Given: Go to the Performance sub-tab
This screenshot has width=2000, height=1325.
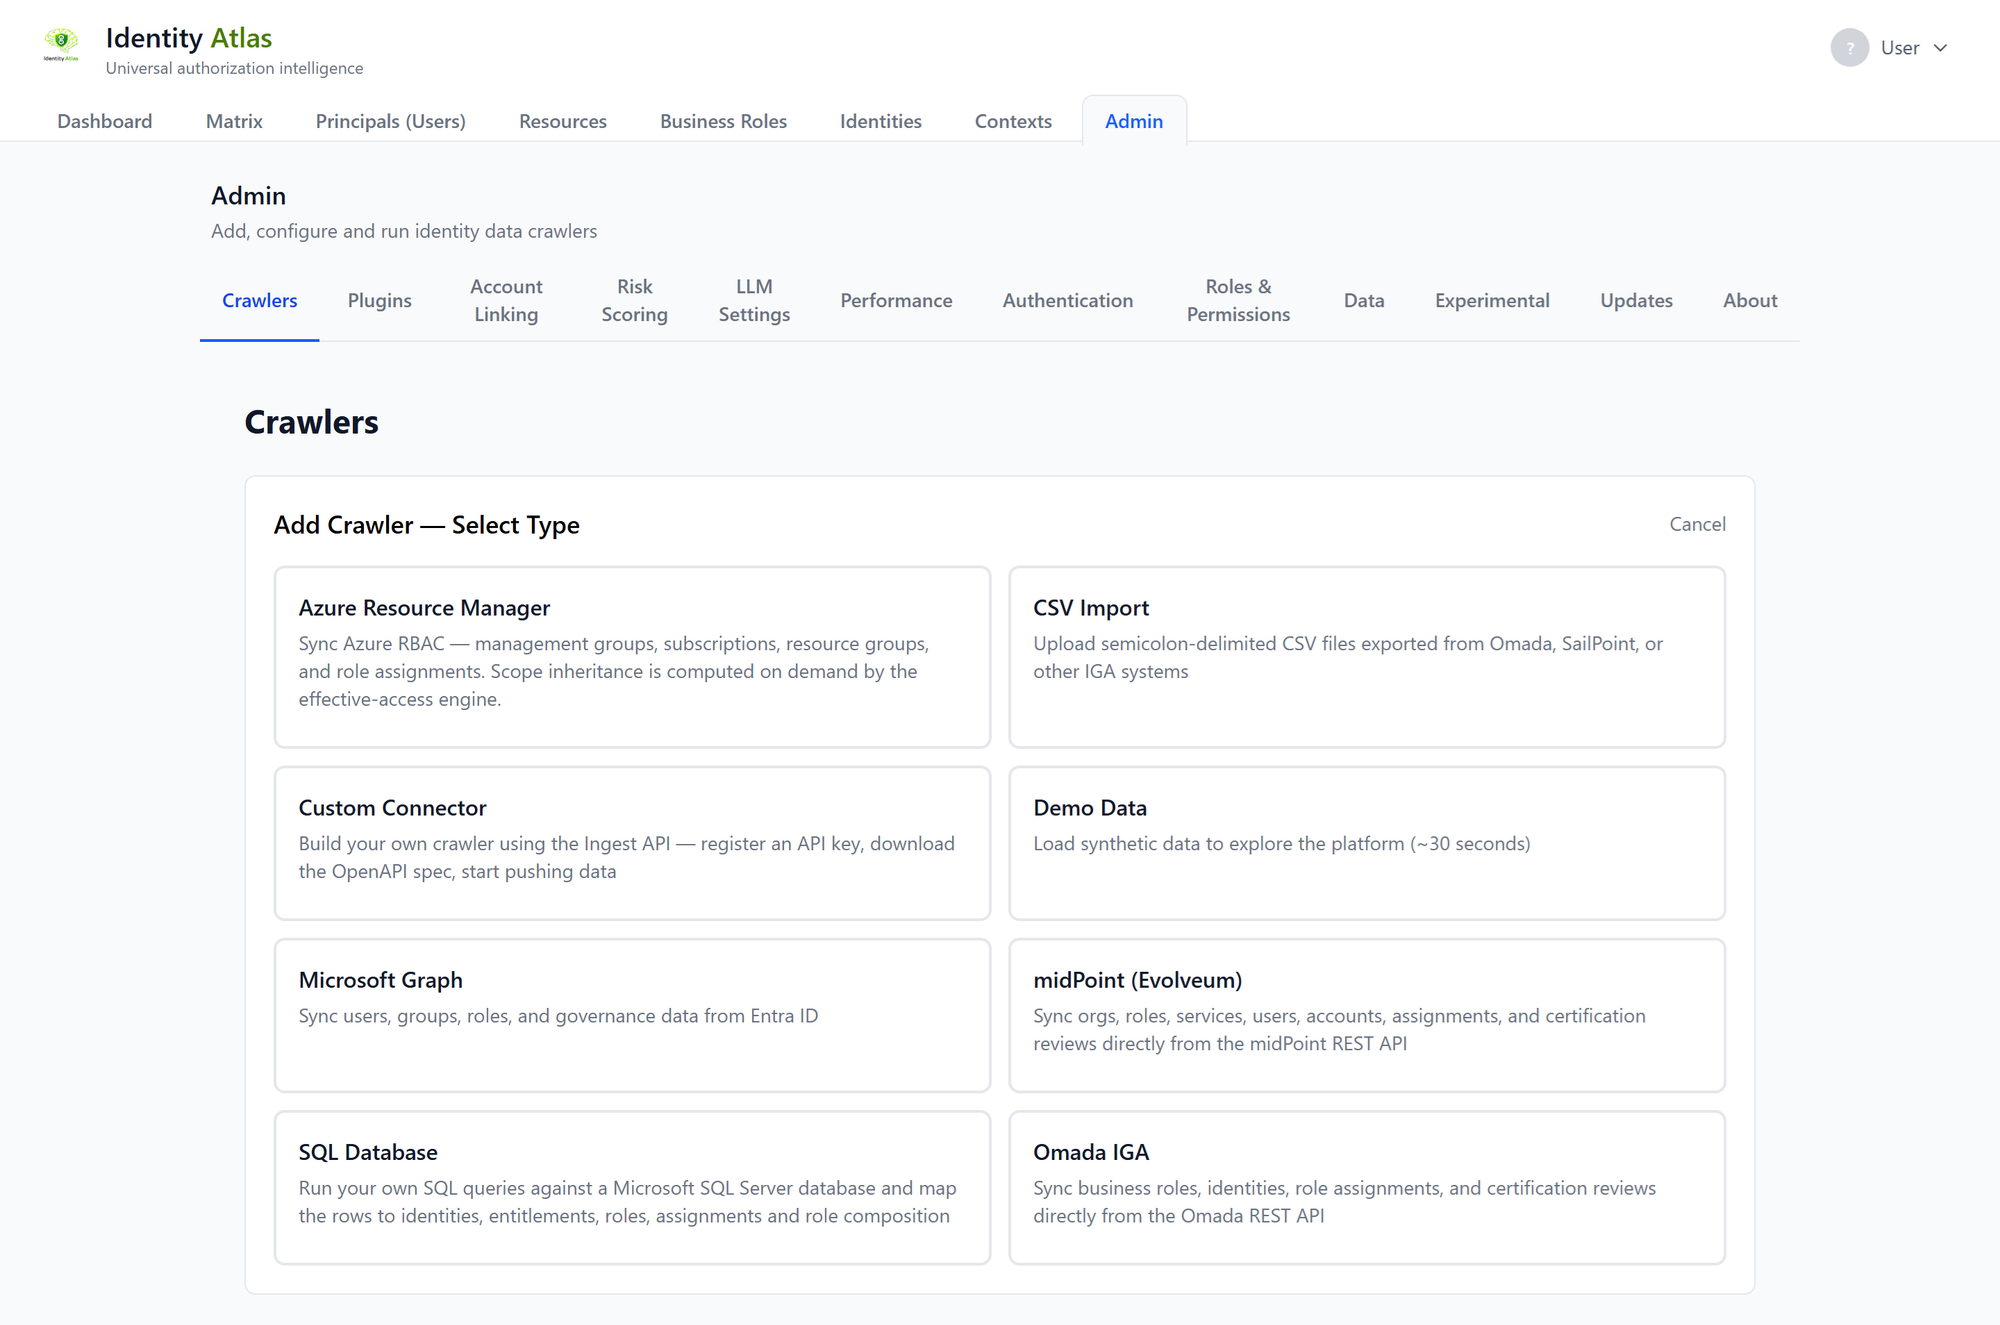Looking at the screenshot, I should 896,300.
